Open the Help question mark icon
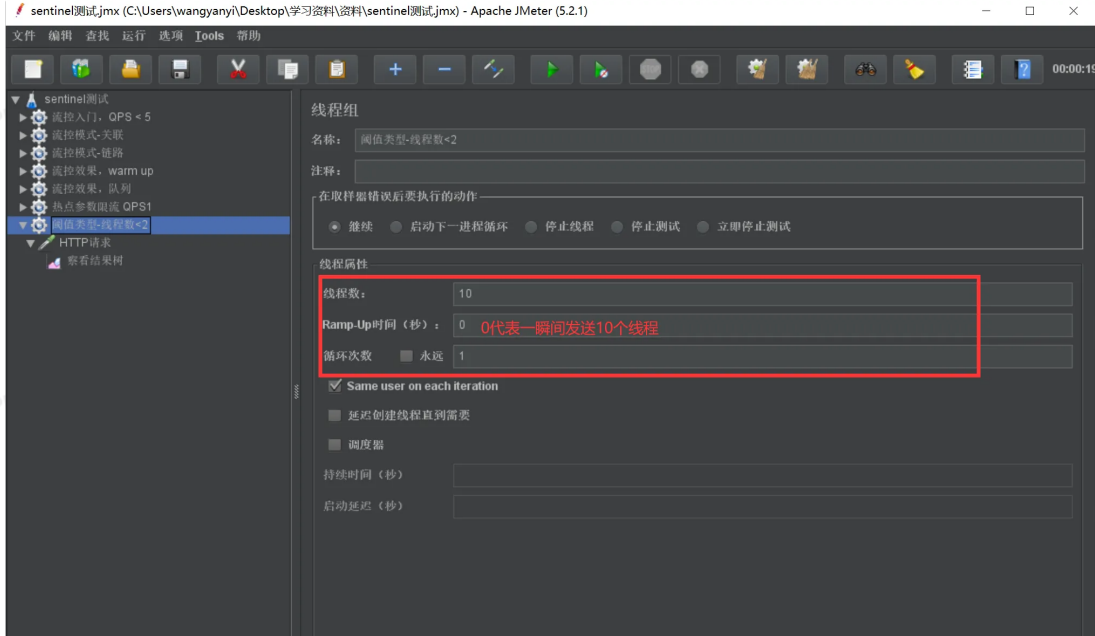1095x636 pixels. [1022, 69]
